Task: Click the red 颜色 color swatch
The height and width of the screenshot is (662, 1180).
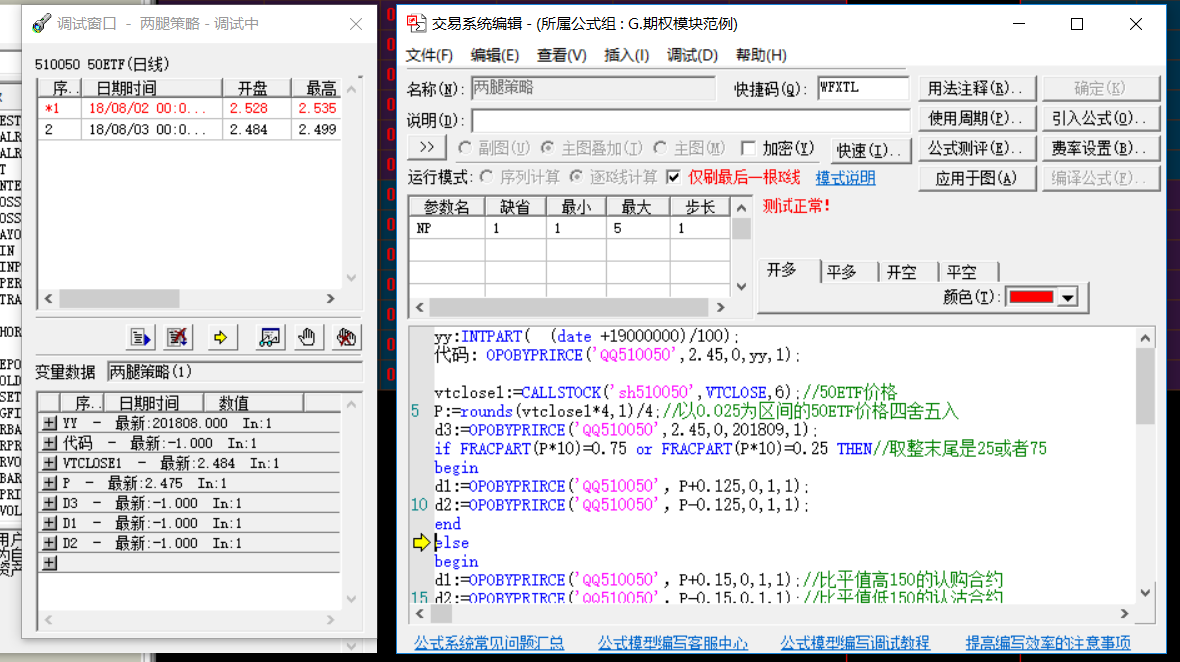Action: [x=1031, y=297]
